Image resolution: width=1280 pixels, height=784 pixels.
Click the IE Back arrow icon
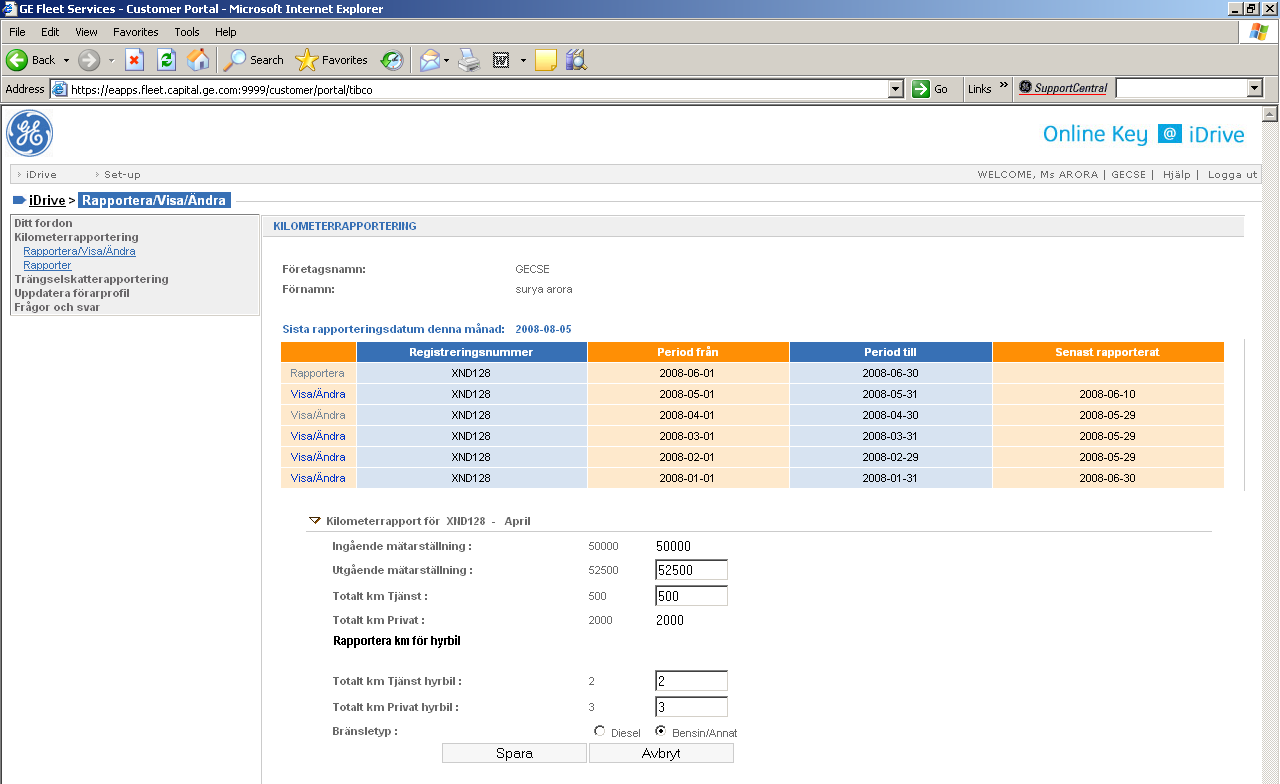tap(17, 60)
